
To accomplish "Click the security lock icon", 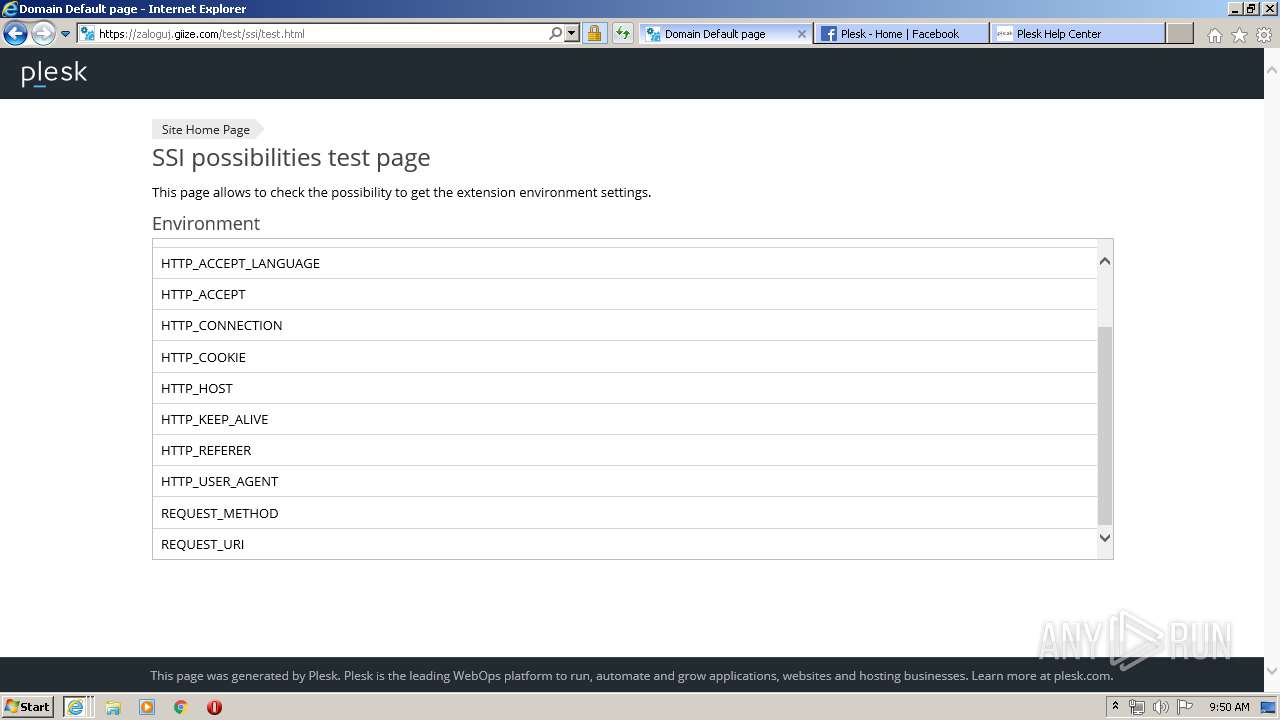I will click(594, 33).
